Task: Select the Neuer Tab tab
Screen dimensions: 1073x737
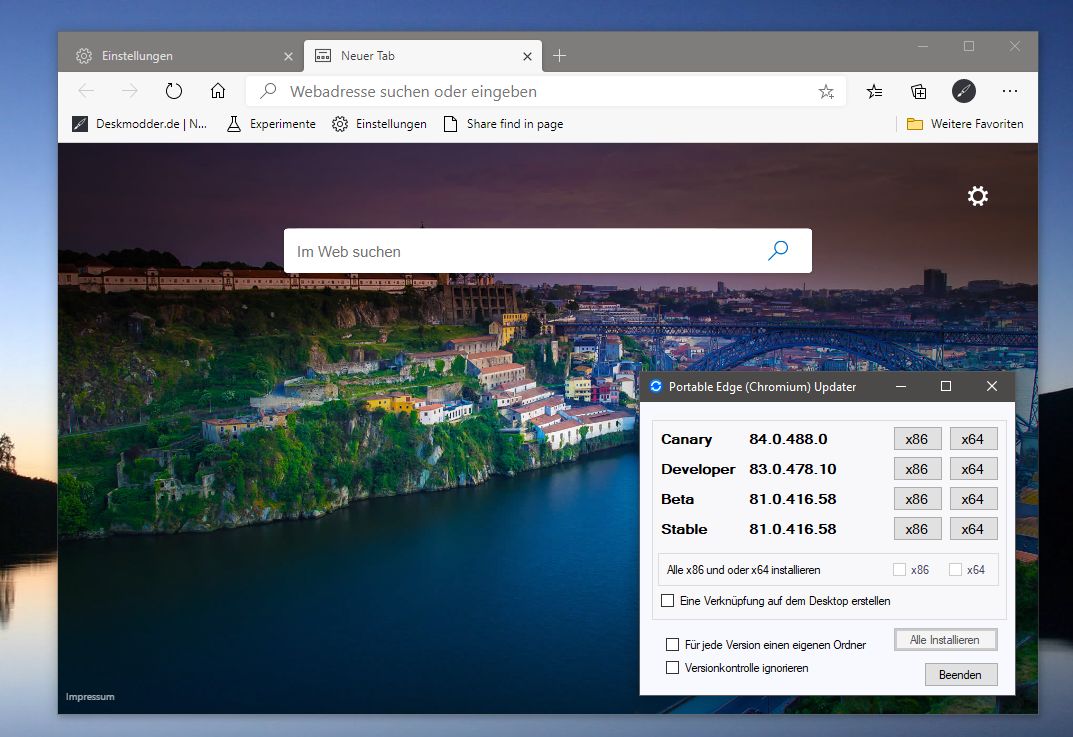Action: pos(423,55)
